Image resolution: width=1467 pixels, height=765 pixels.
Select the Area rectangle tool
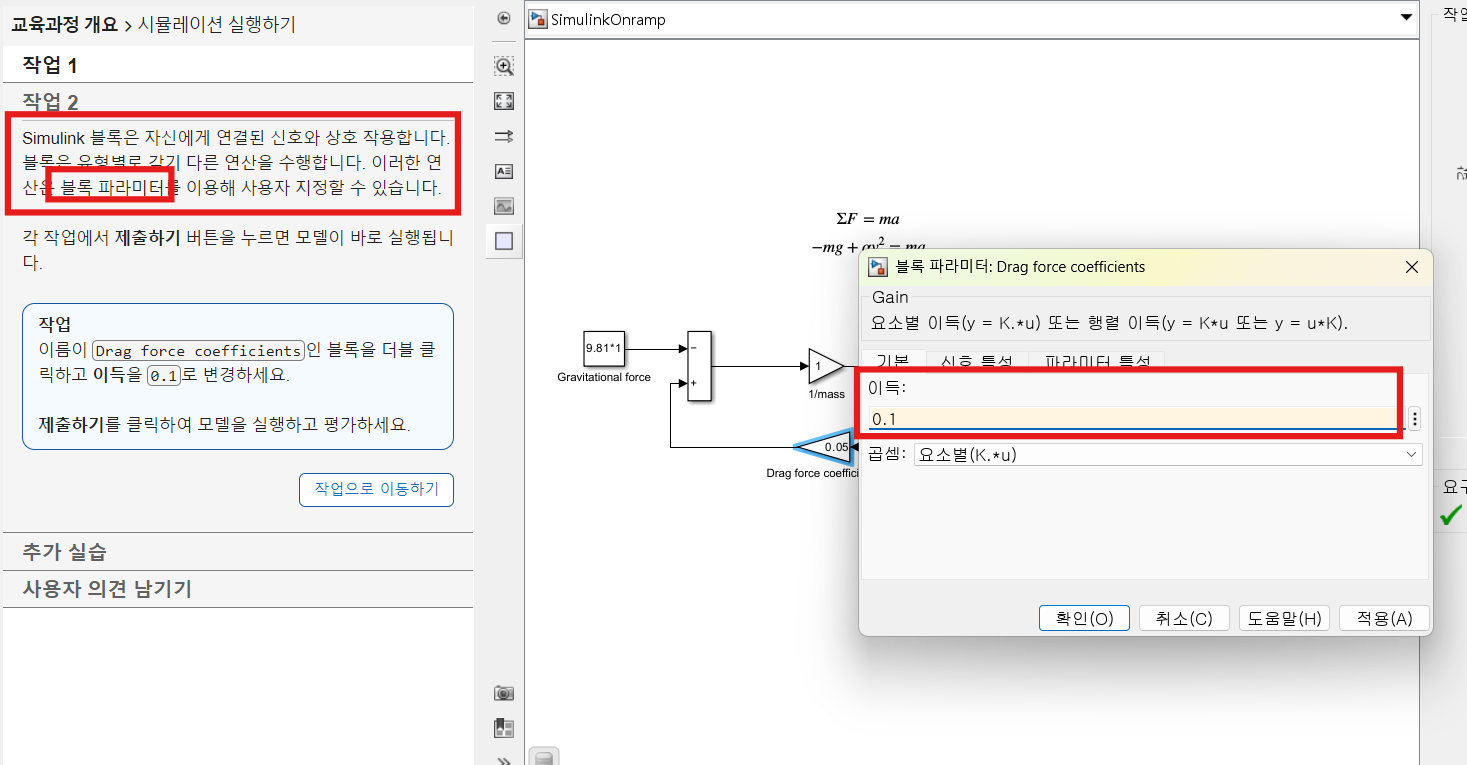504,241
